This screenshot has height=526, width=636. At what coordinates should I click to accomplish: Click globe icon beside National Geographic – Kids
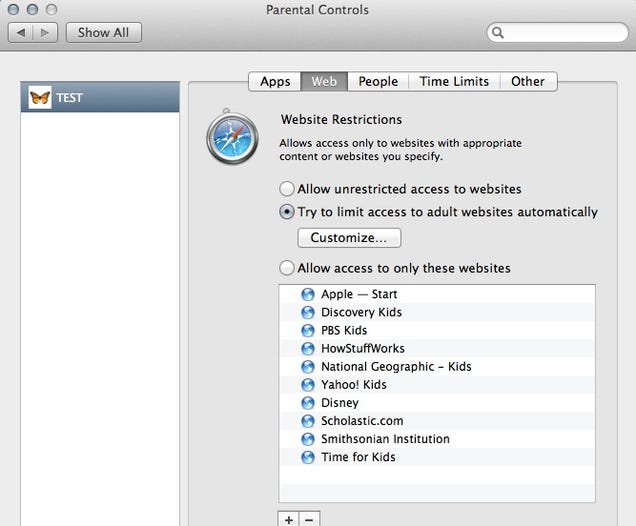click(x=308, y=367)
